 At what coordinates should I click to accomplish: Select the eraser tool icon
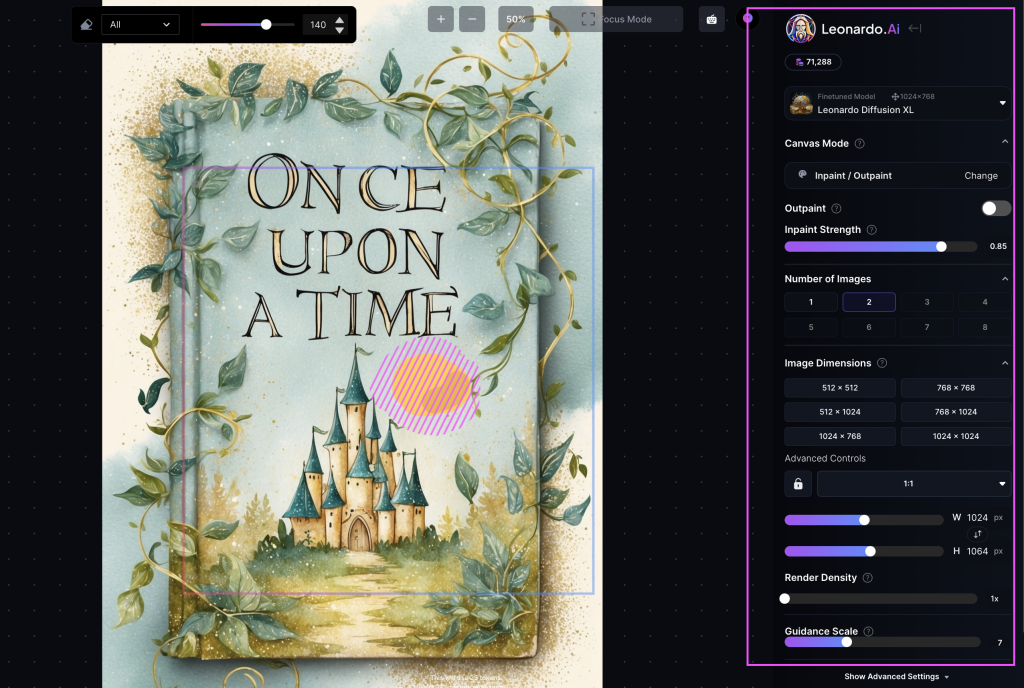pos(86,24)
